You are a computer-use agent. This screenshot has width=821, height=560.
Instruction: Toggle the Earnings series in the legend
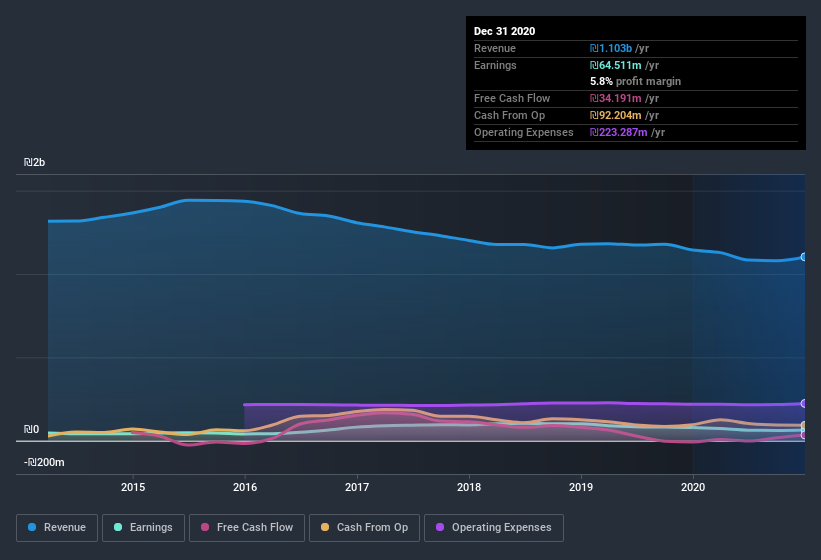point(144,527)
